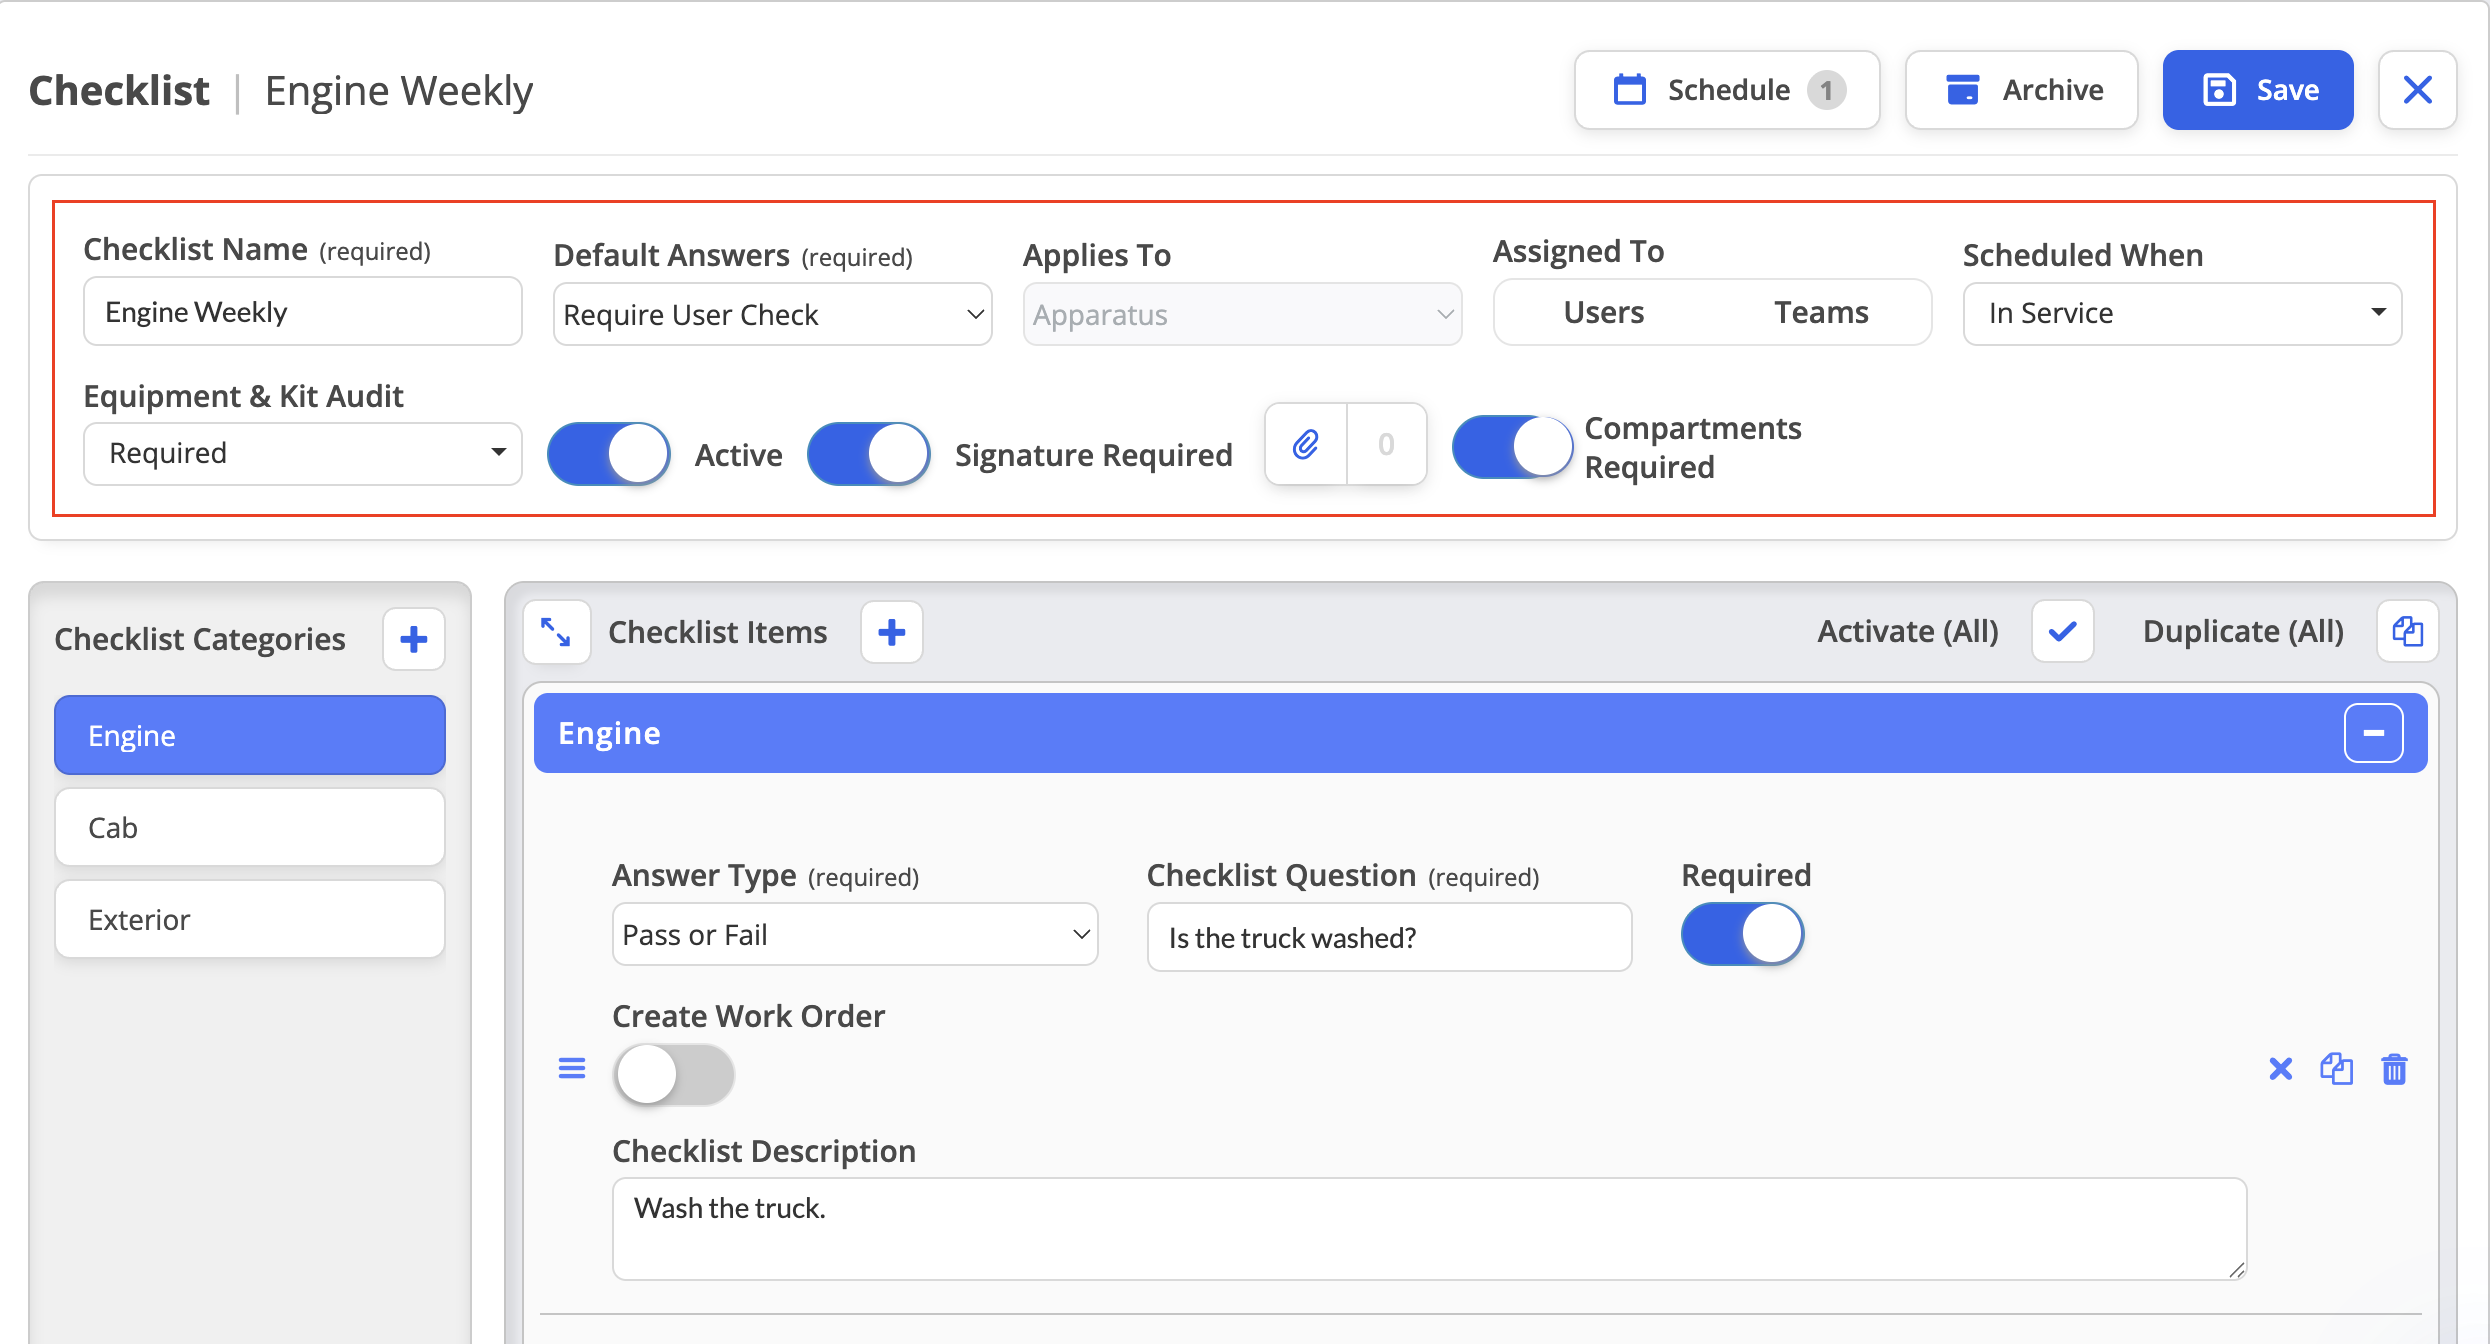
Task: Duplicate this checklist item with copy icon
Action: click(x=2337, y=1069)
